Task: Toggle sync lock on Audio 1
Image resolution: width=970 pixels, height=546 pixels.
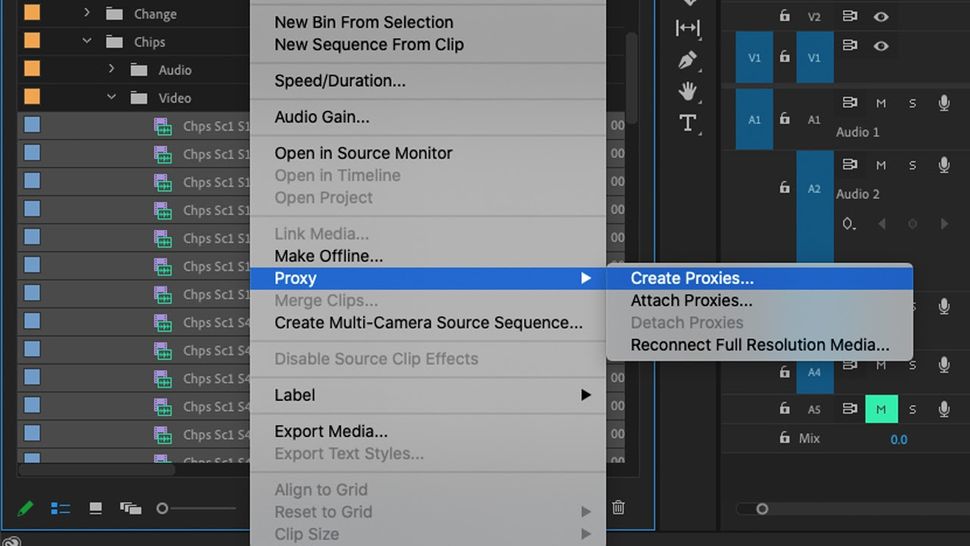Action: pos(850,103)
